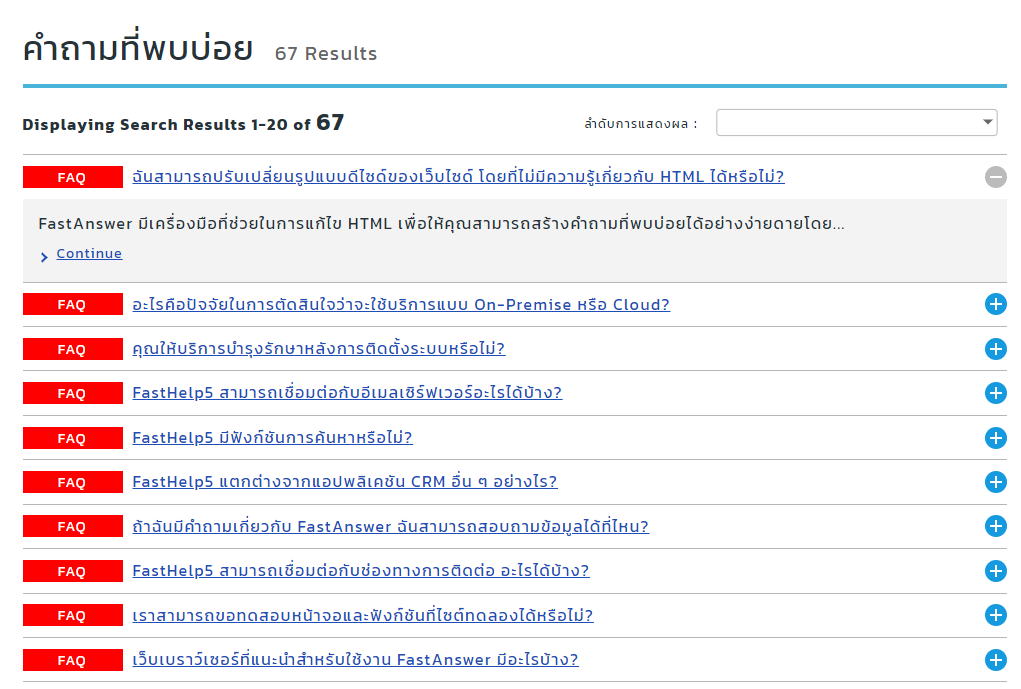The image size is (1021, 689).
Task: Click the plus icon on the recommended browsers FAQ
Action: [995, 660]
